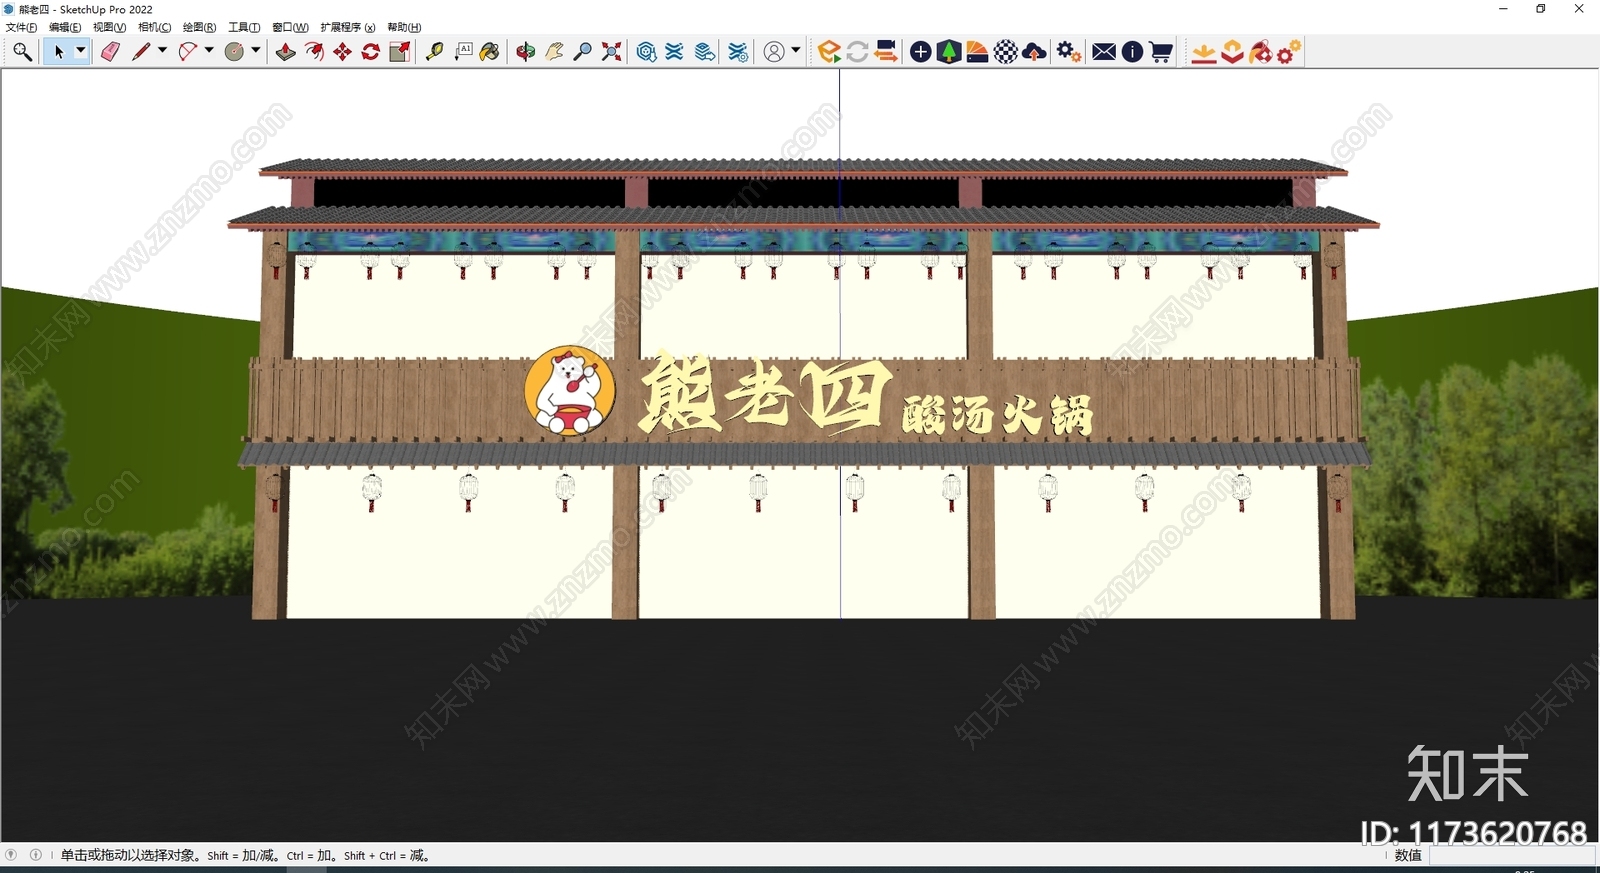Viewport: 1600px width, 873px height.
Task: Open the 扩展程序 (x) menu
Action: (x=347, y=27)
